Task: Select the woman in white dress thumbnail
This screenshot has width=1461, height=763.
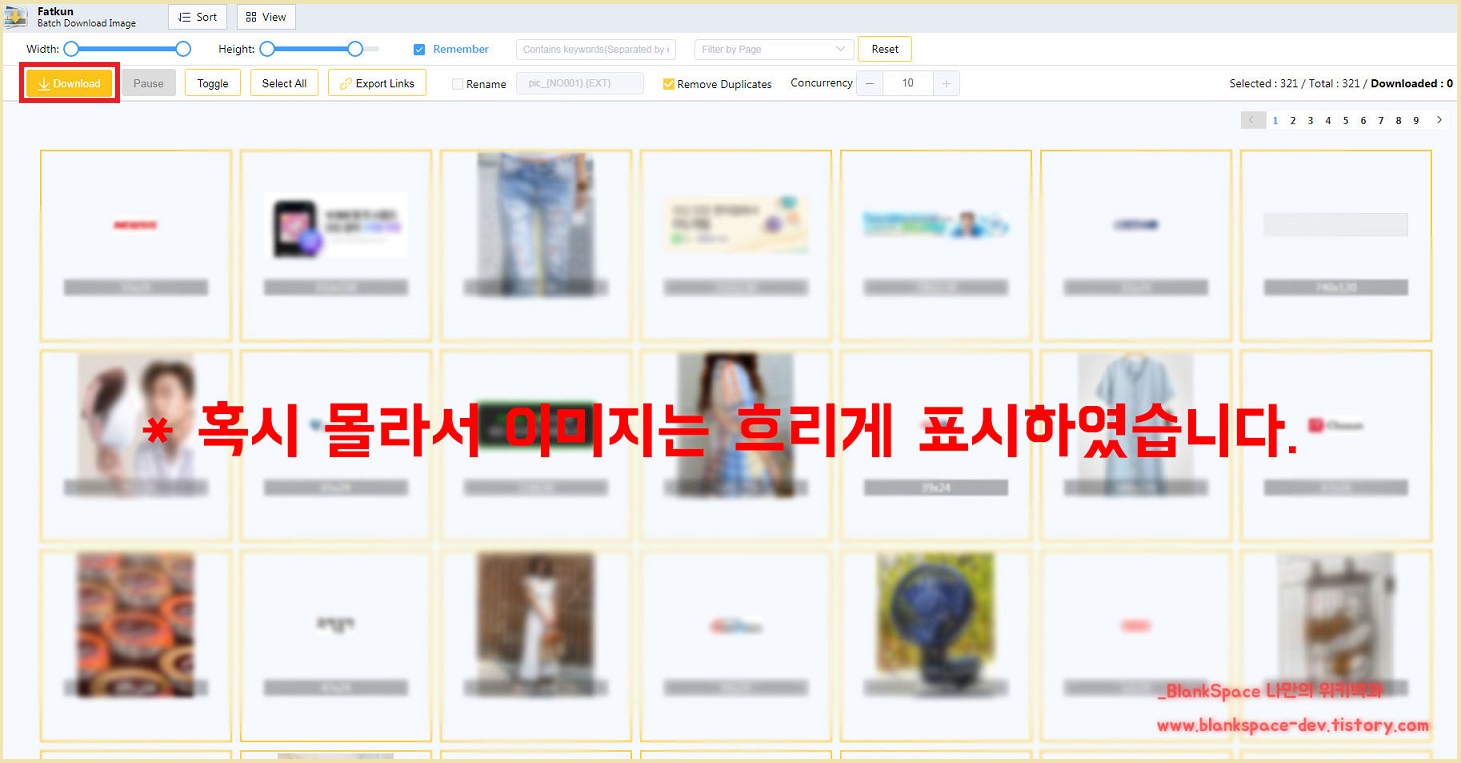Action: coord(536,646)
